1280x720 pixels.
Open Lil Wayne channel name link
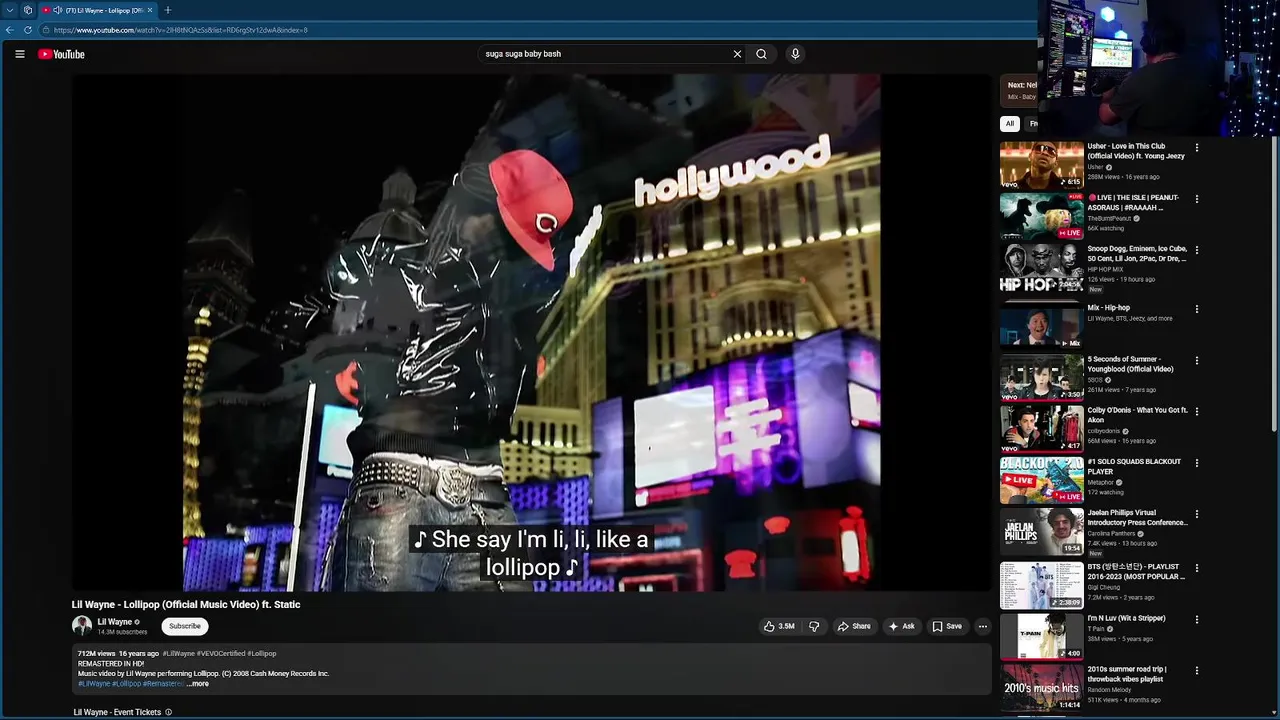click(x=115, y=622)
